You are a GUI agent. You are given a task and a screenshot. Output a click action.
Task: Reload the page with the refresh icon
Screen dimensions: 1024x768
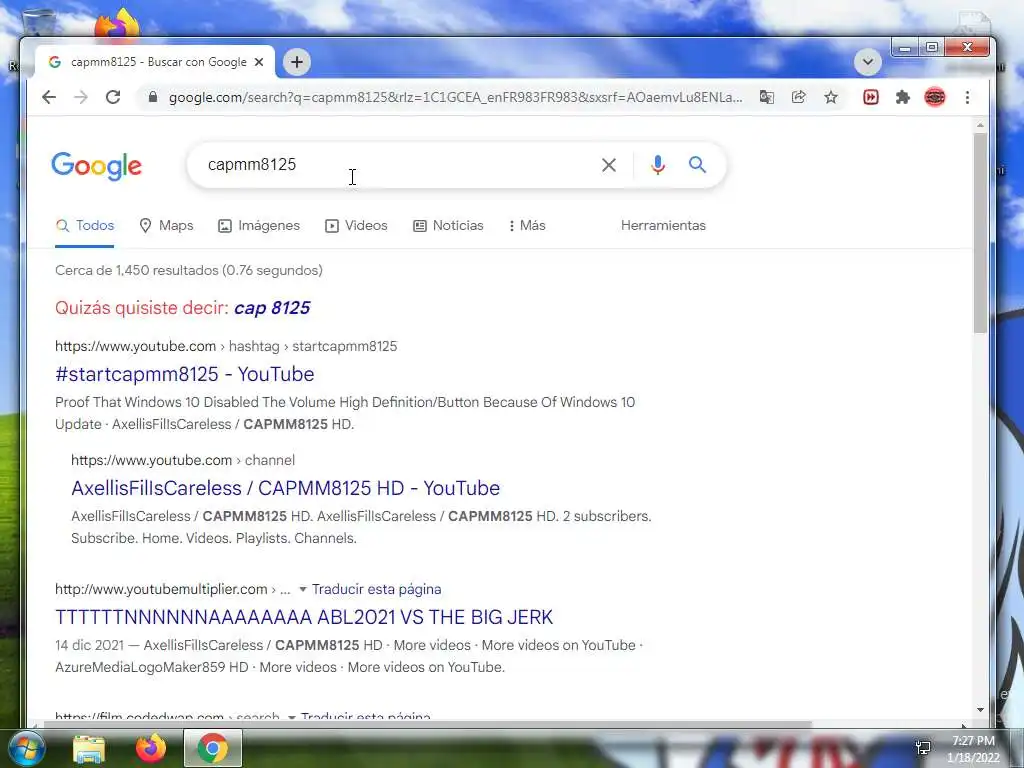pyautogui.click(x=113, y=97)
